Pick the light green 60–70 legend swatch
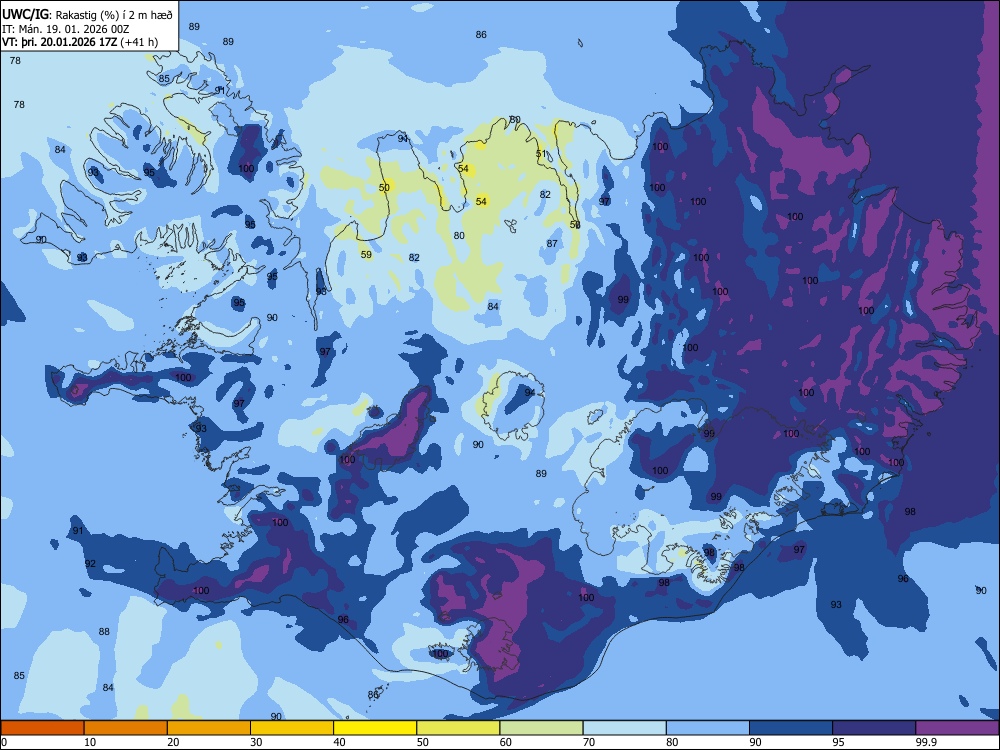 (x=541, y=728)
